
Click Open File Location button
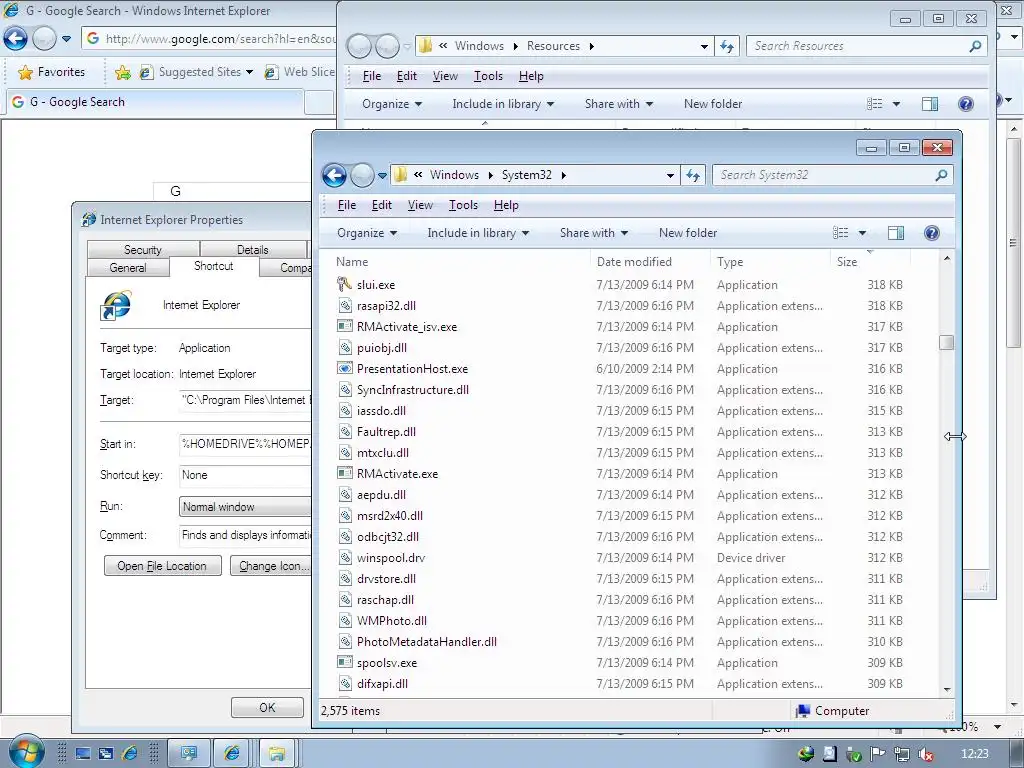(162, 566)
